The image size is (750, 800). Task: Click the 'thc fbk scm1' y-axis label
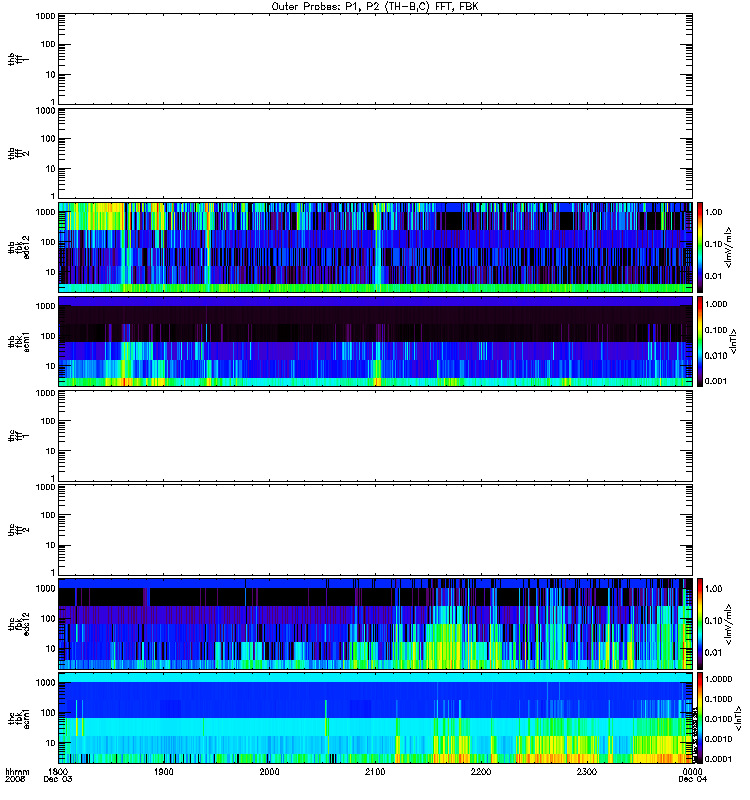(18, 718)
